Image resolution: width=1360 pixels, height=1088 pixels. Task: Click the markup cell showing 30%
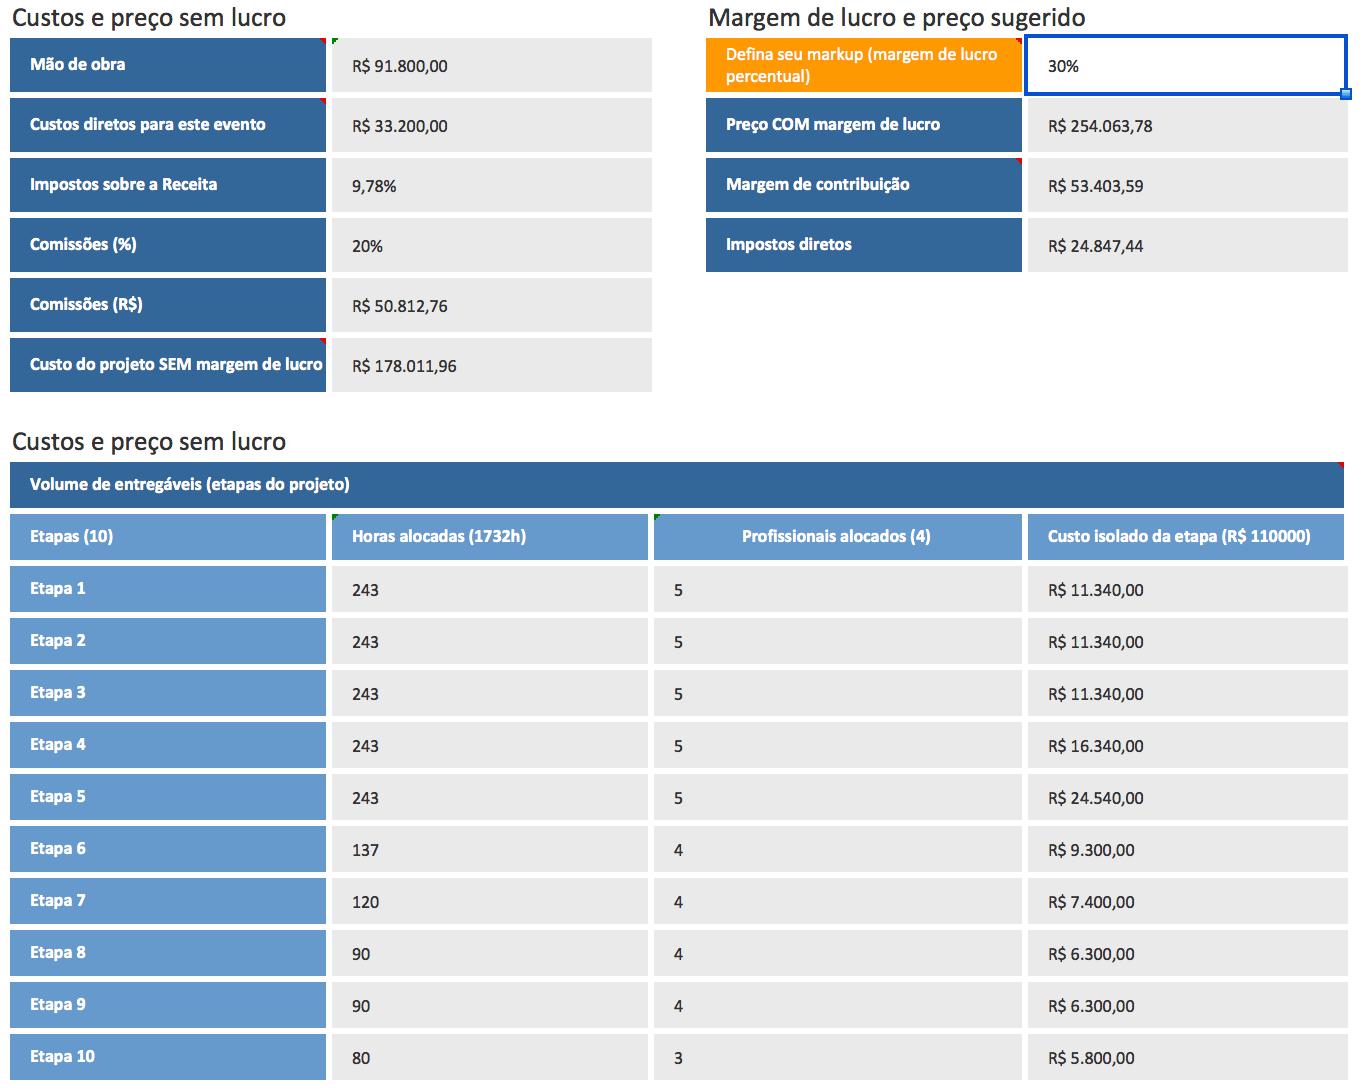[1185, 66]
